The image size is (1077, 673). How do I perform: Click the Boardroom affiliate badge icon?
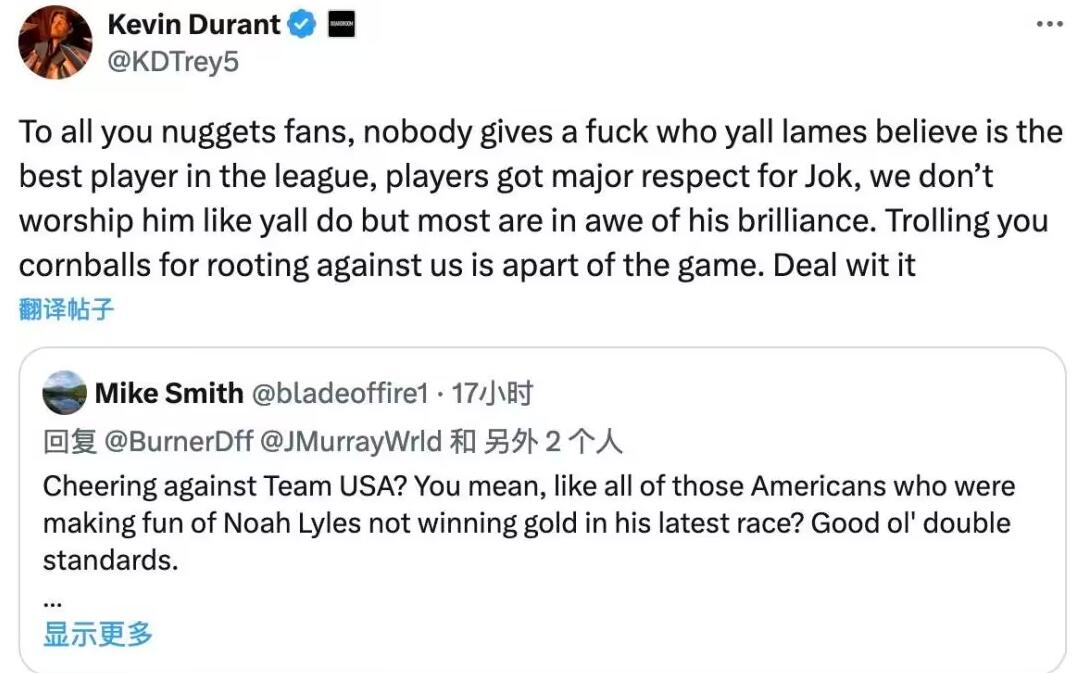coord(340,25)
